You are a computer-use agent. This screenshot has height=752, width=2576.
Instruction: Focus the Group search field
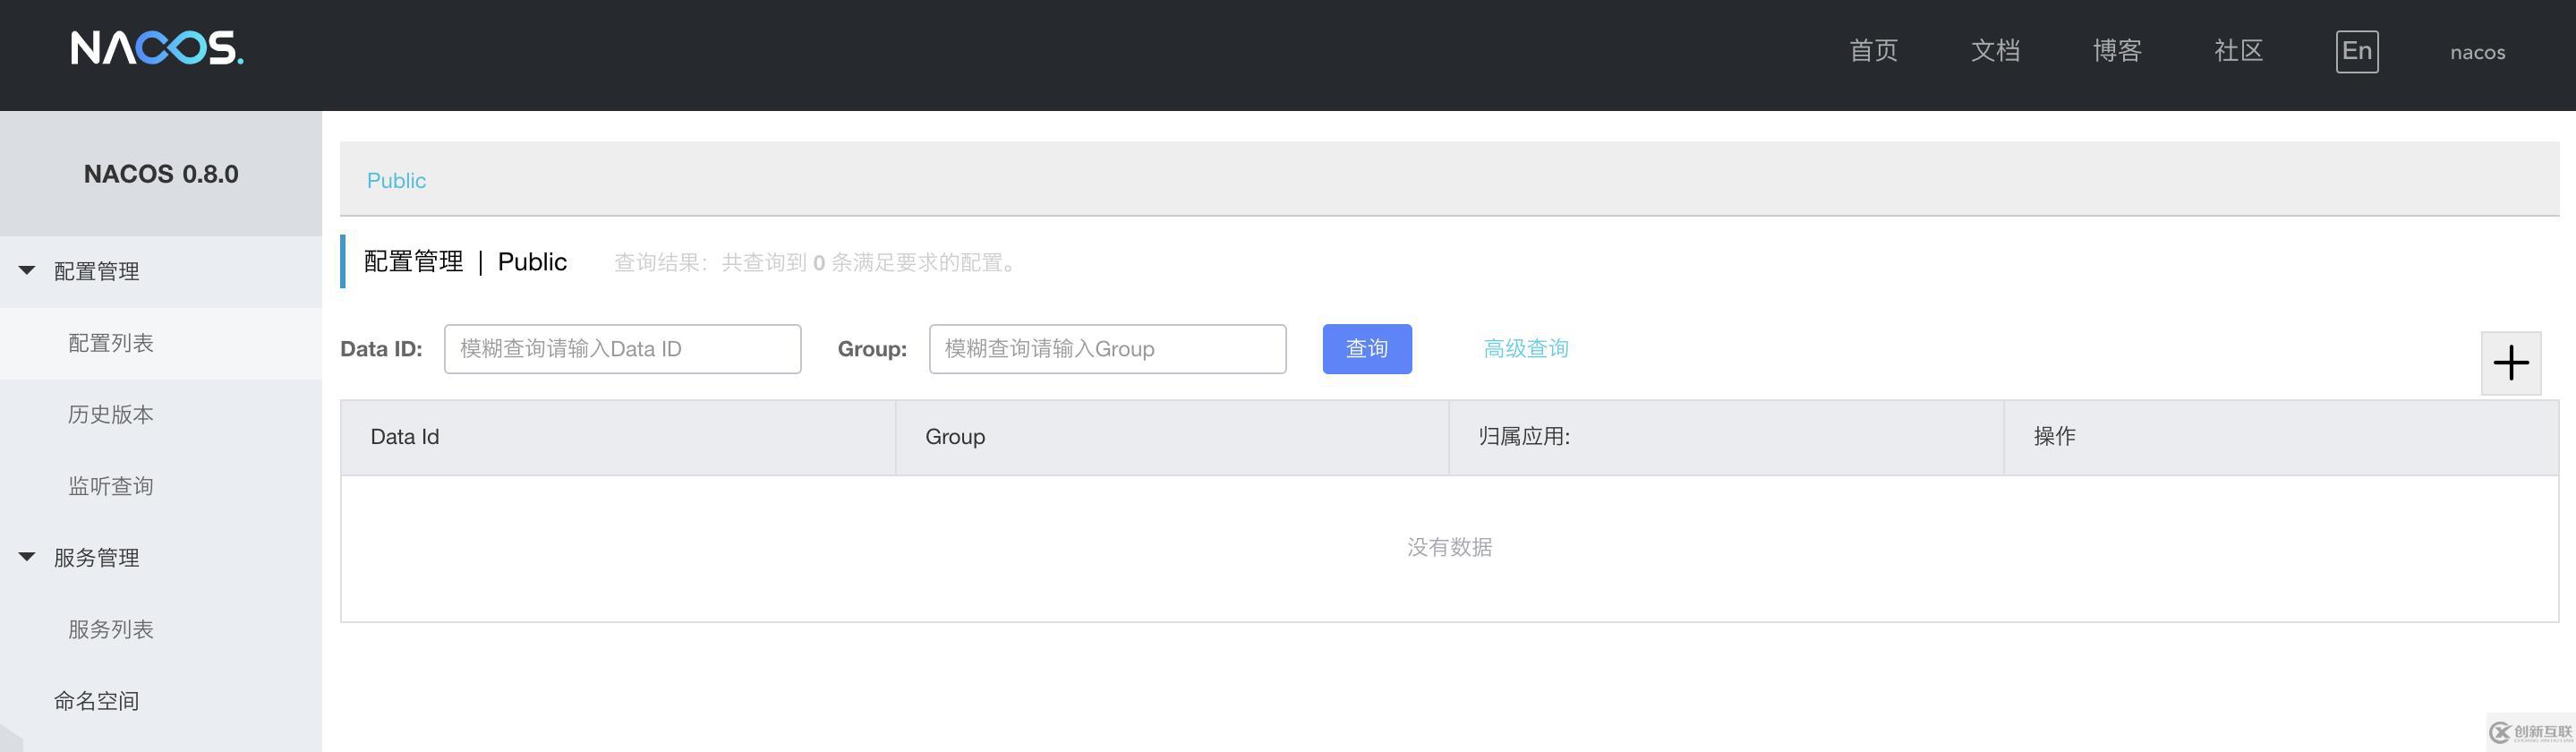pyautogui.click(x=1107, y=349)
